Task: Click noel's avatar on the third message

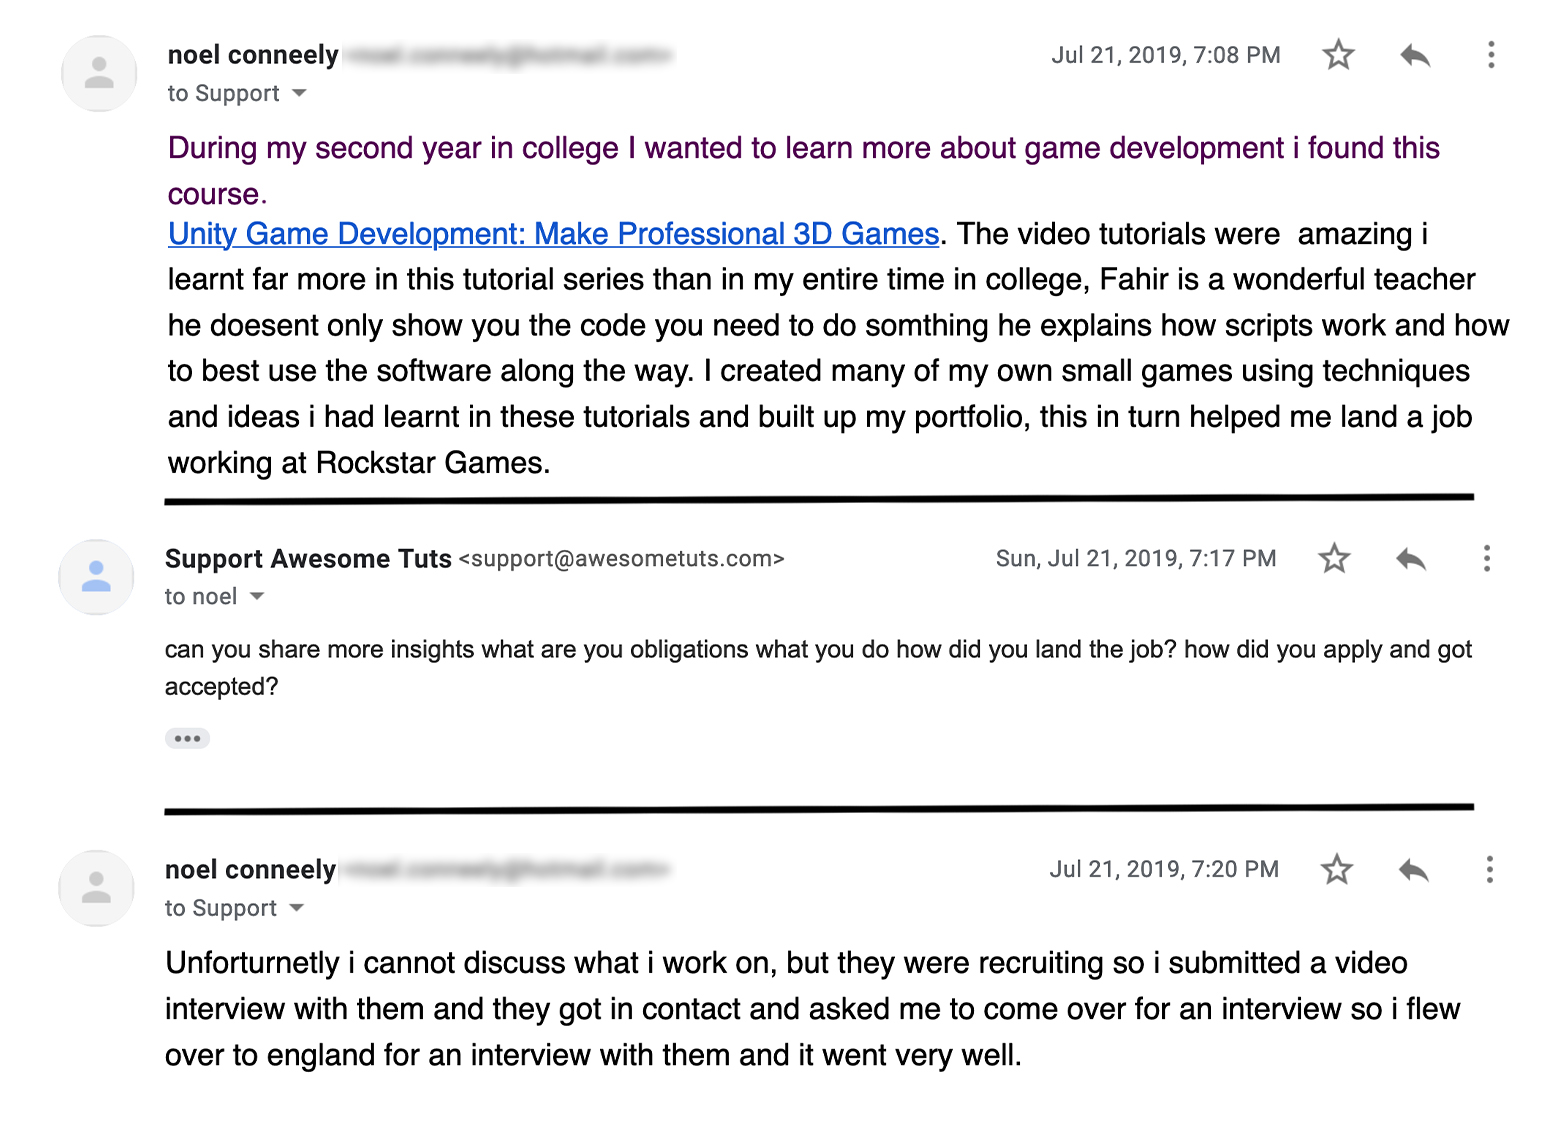Action: [x=96, y=888]
